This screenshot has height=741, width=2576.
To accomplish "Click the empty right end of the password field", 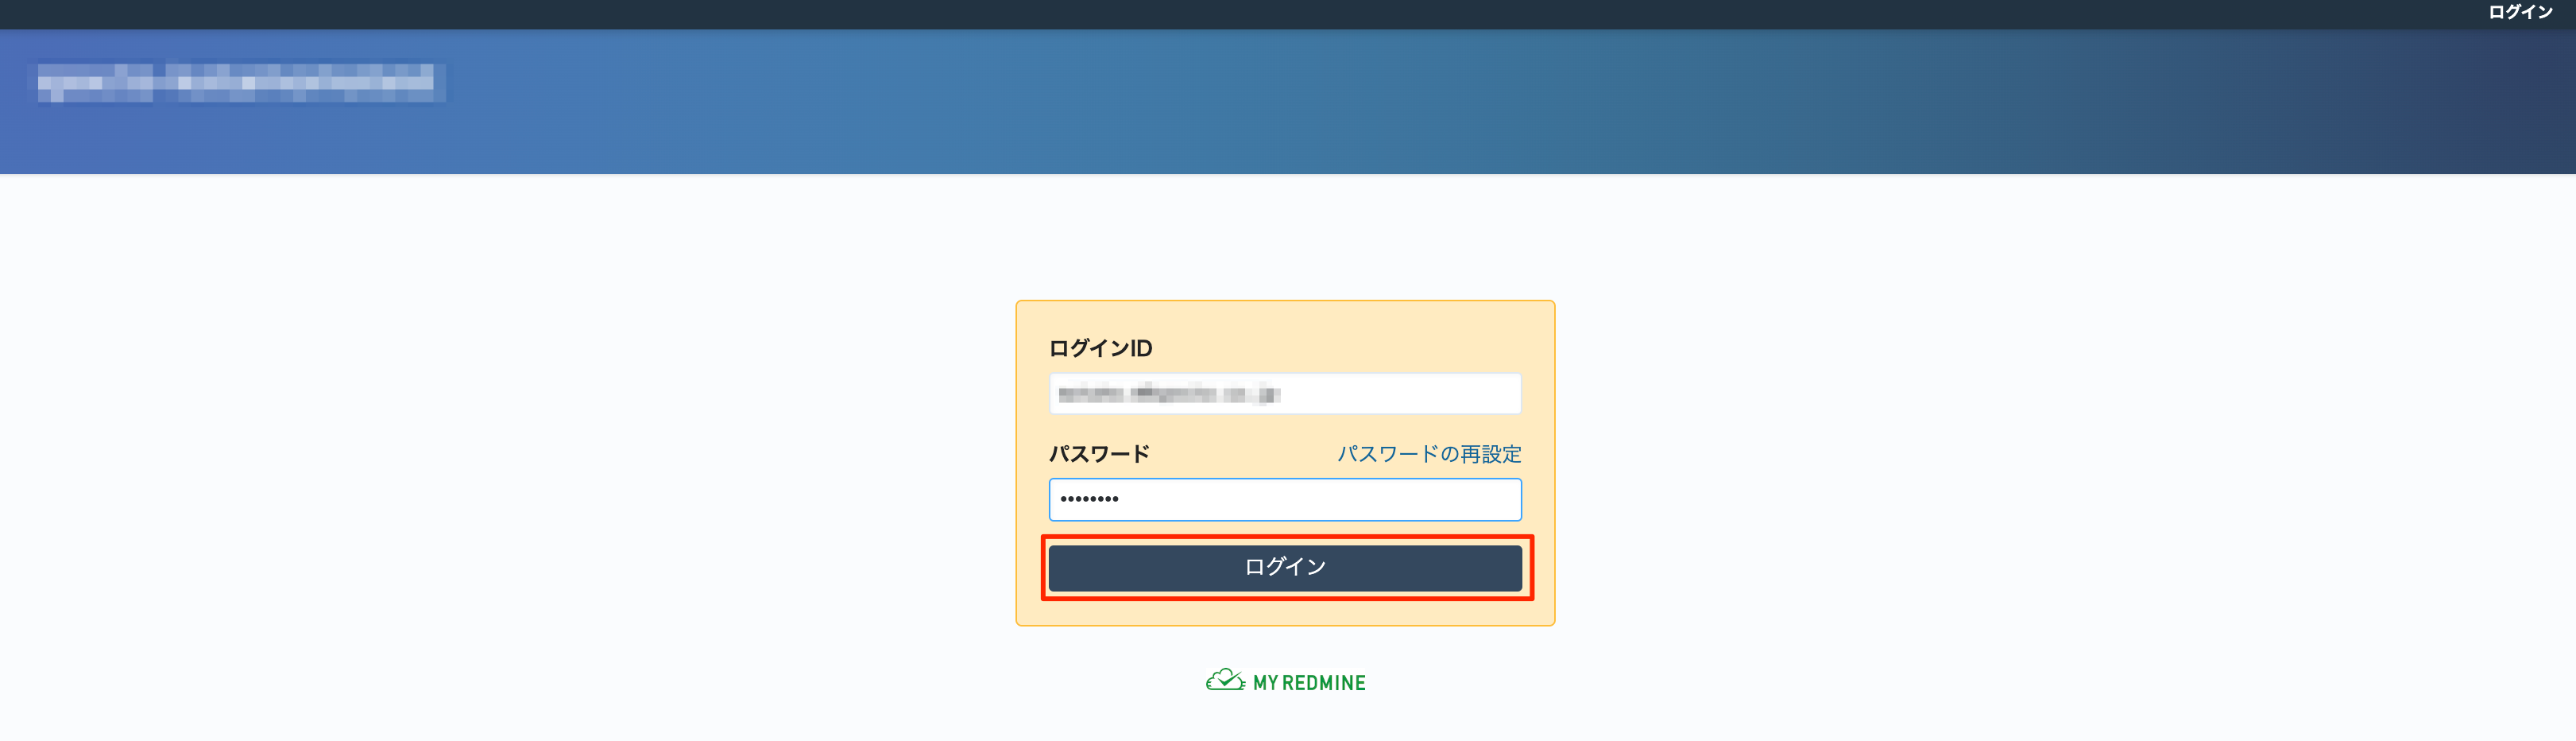I will pos(1450,499).
